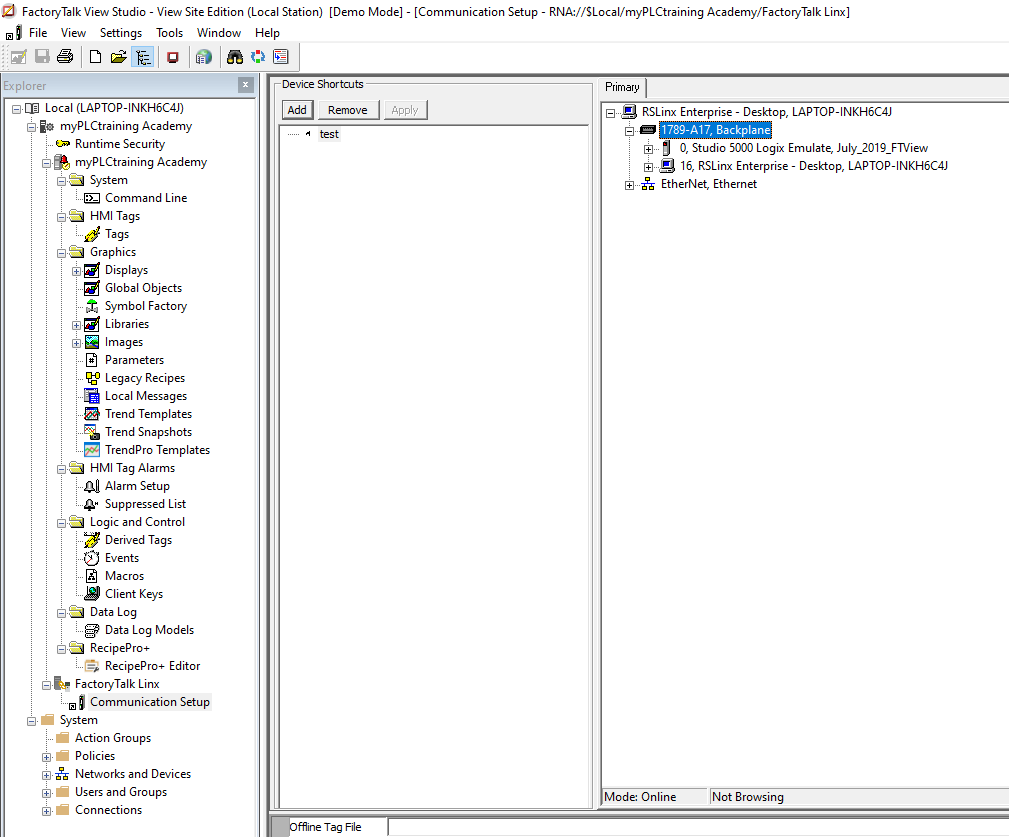Open the Macros icon
The width and height of the screenshot is (1009, 837).
click(92, 576)
